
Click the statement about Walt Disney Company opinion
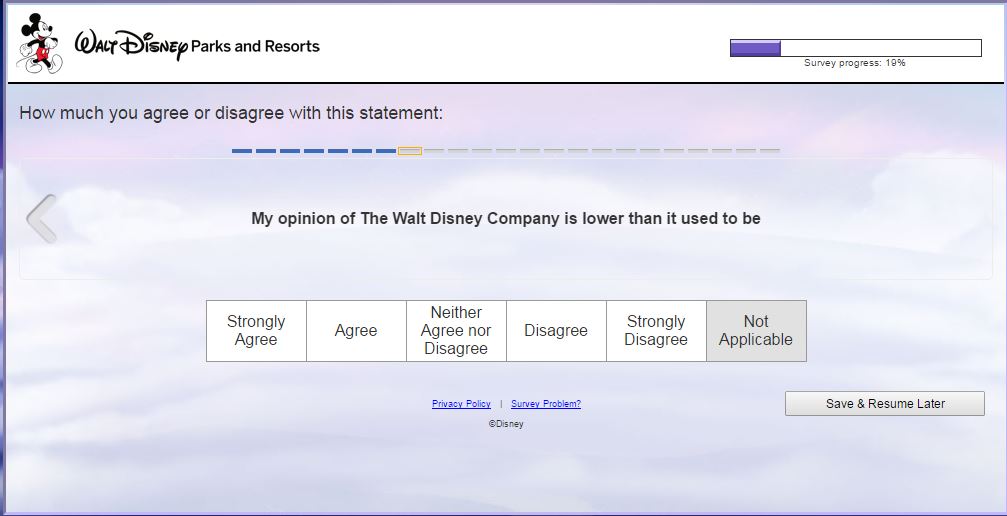pyautogui.click(x=505, y=219)
